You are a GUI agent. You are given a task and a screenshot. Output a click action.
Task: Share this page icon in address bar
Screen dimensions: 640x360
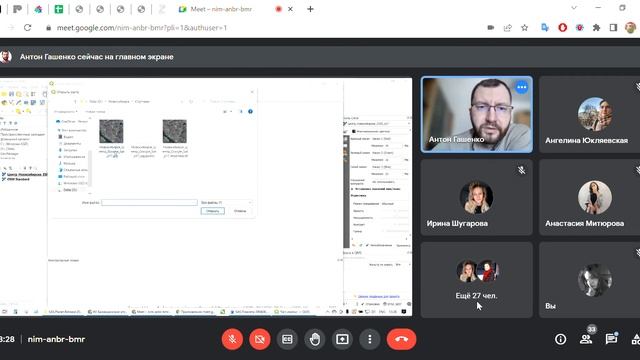tap(508, 28)
